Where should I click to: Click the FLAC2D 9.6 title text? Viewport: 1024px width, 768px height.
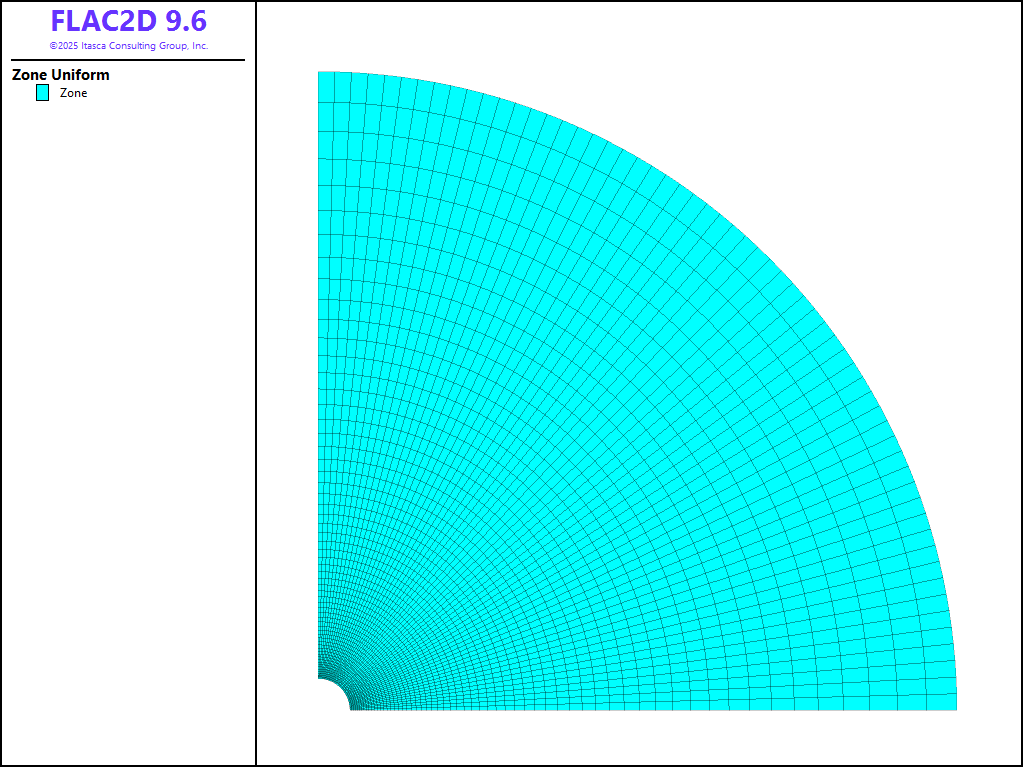point(128,22)
